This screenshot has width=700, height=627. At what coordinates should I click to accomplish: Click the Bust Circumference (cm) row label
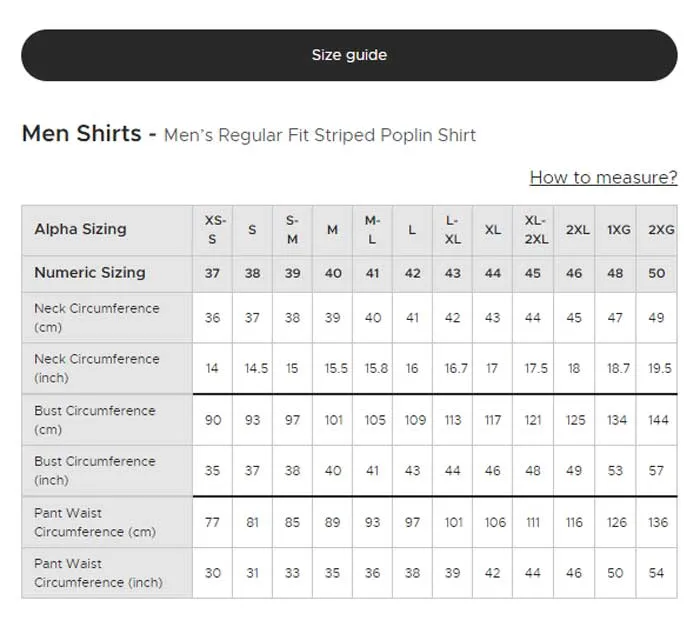coord(95,420)
